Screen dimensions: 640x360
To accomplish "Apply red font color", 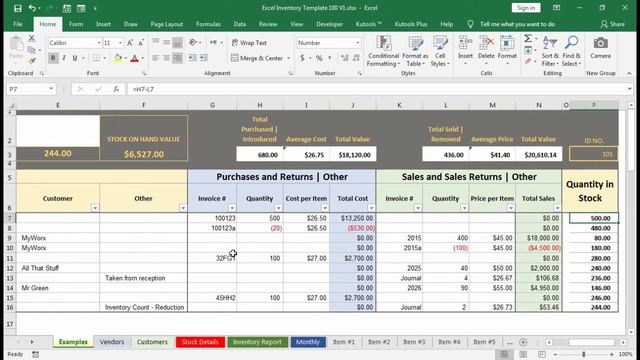I will [135, 58].
